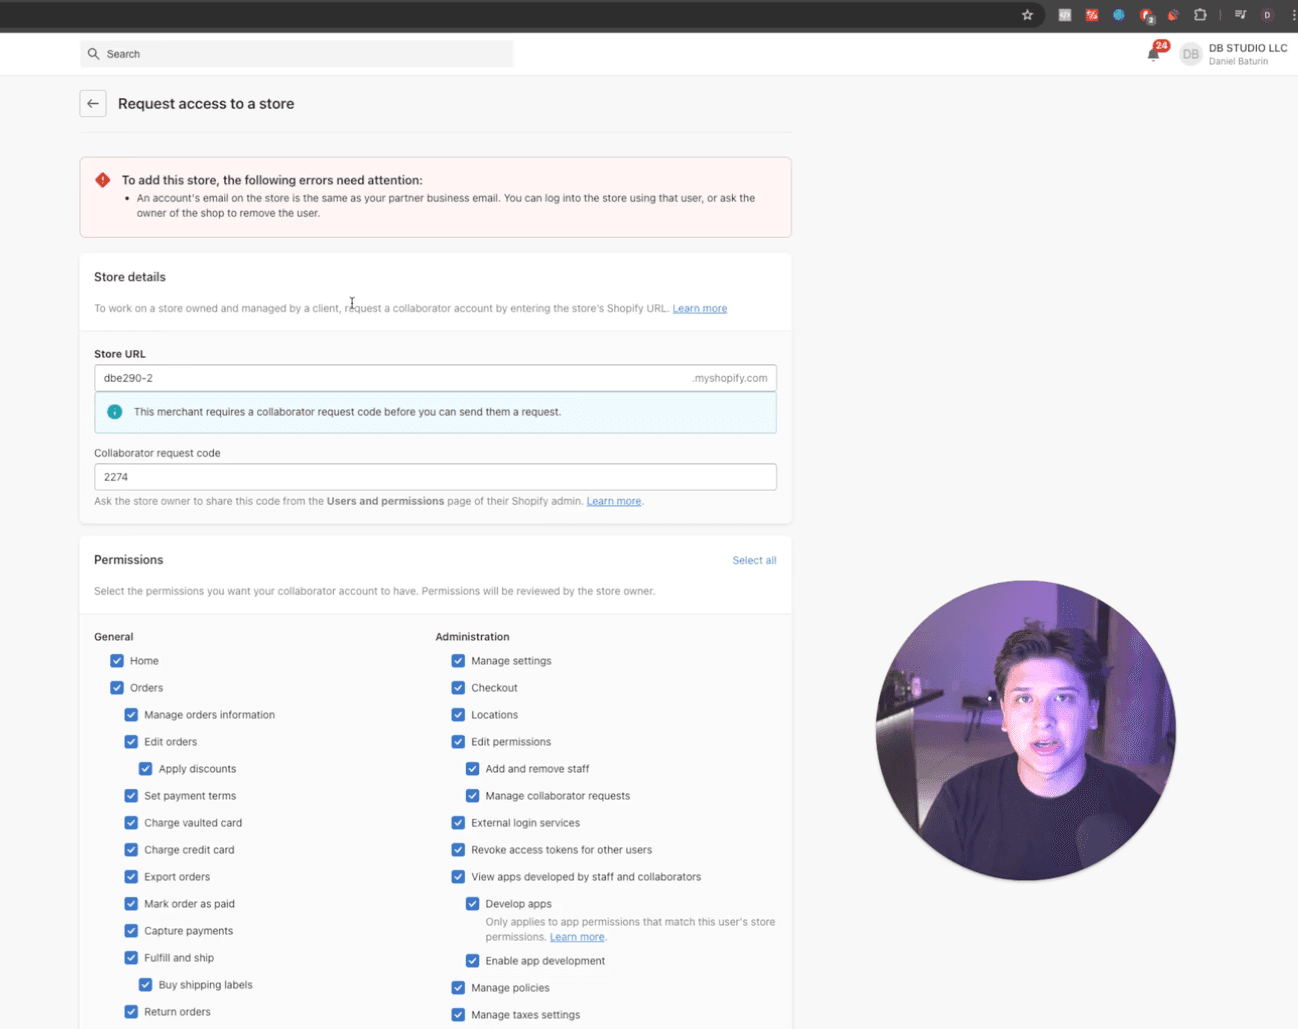Disable External login services permission
1298x1029 pixels.
458,823
